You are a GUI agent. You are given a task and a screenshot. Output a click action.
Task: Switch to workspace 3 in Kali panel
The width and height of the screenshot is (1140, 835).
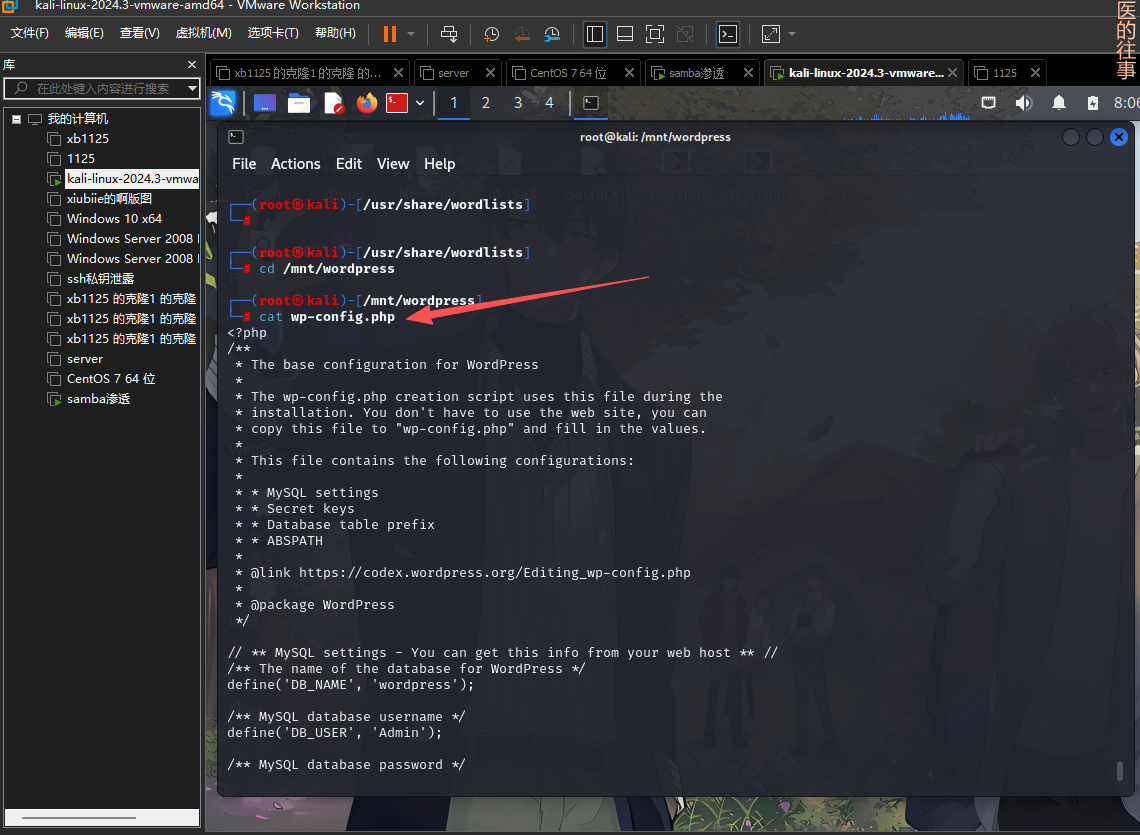(x=517, y=103)
